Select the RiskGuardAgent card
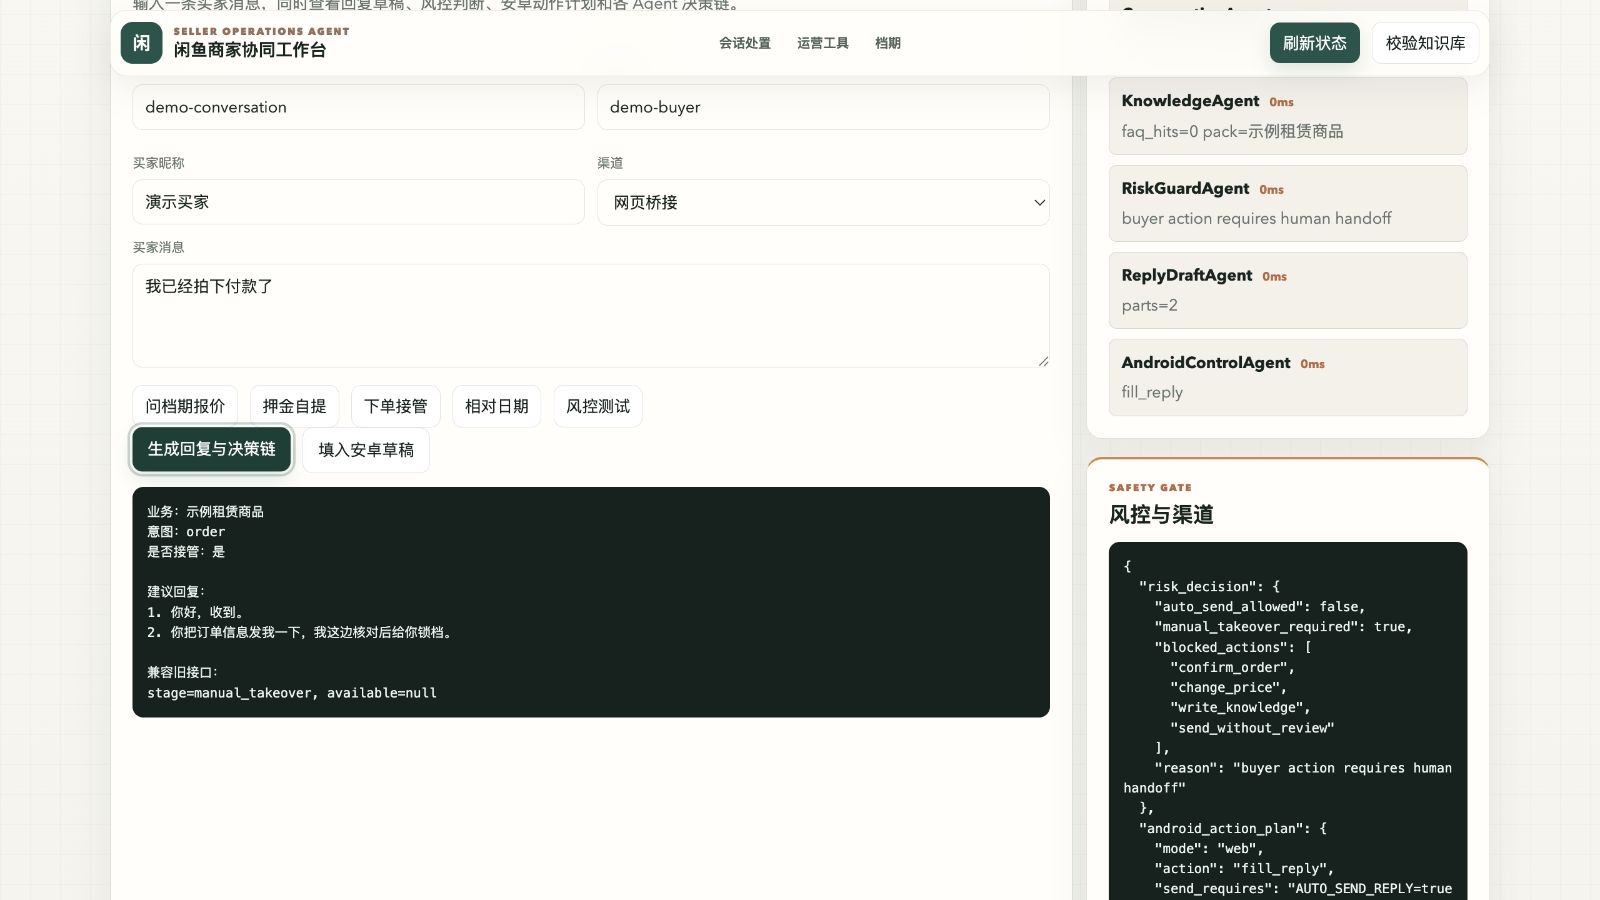The width and height of the screenshot is (1600, 900). [1288, 203]
